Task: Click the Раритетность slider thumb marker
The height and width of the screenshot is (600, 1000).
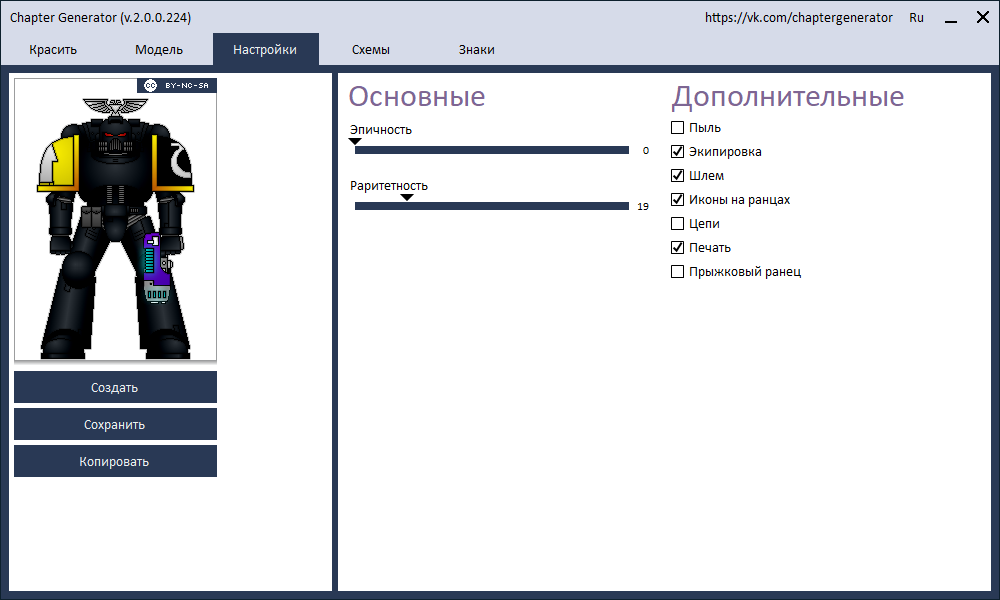Action: pyautogui.click(x=407, y=198)
